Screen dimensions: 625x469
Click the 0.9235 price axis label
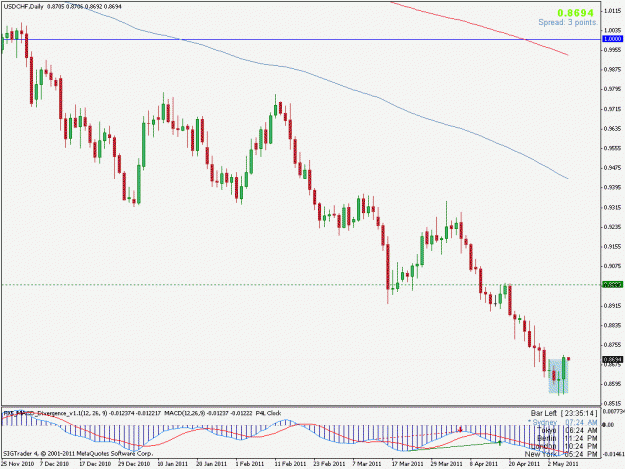(x=613, y=227)
